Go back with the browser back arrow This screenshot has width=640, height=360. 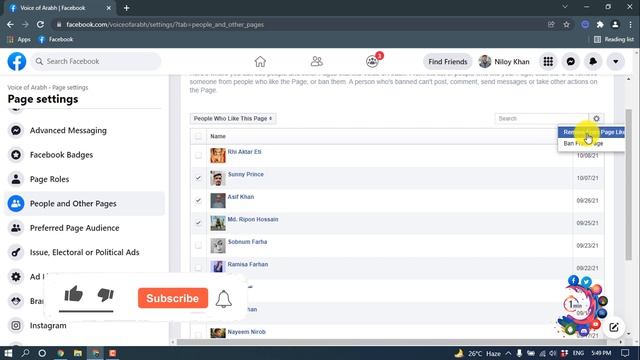pos(10,24)
